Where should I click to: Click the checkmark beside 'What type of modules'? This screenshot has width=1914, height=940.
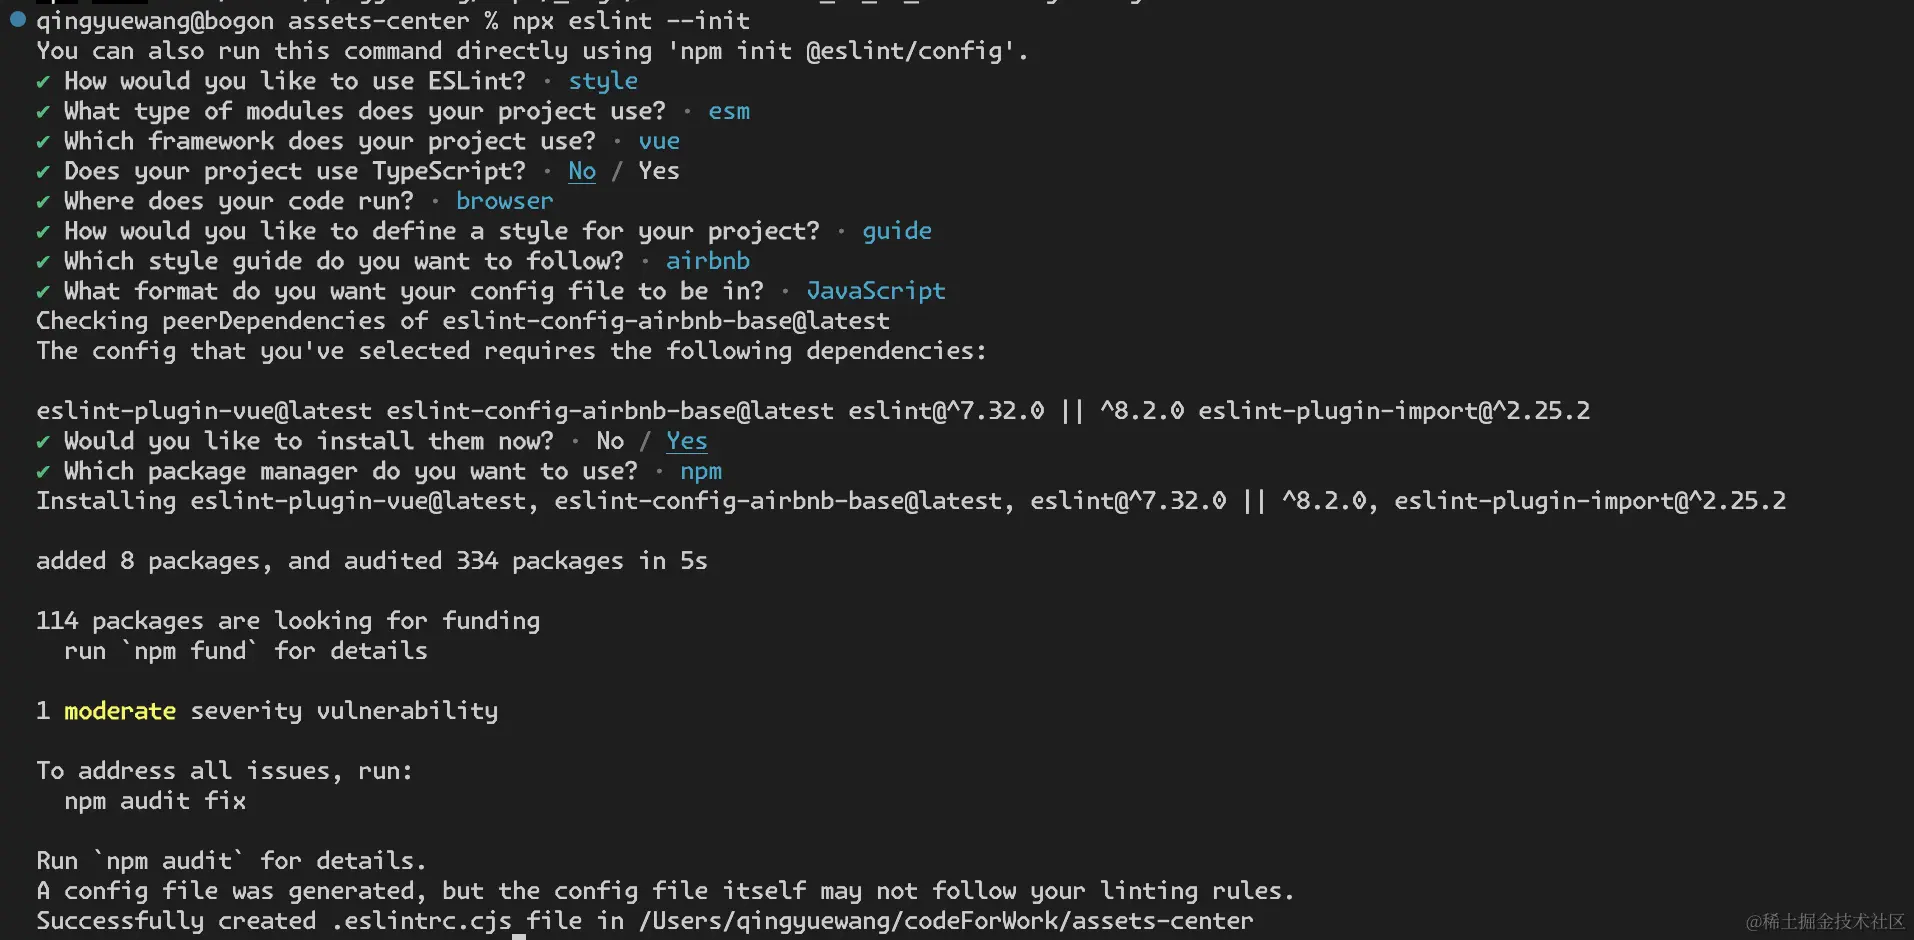(43, 112)
